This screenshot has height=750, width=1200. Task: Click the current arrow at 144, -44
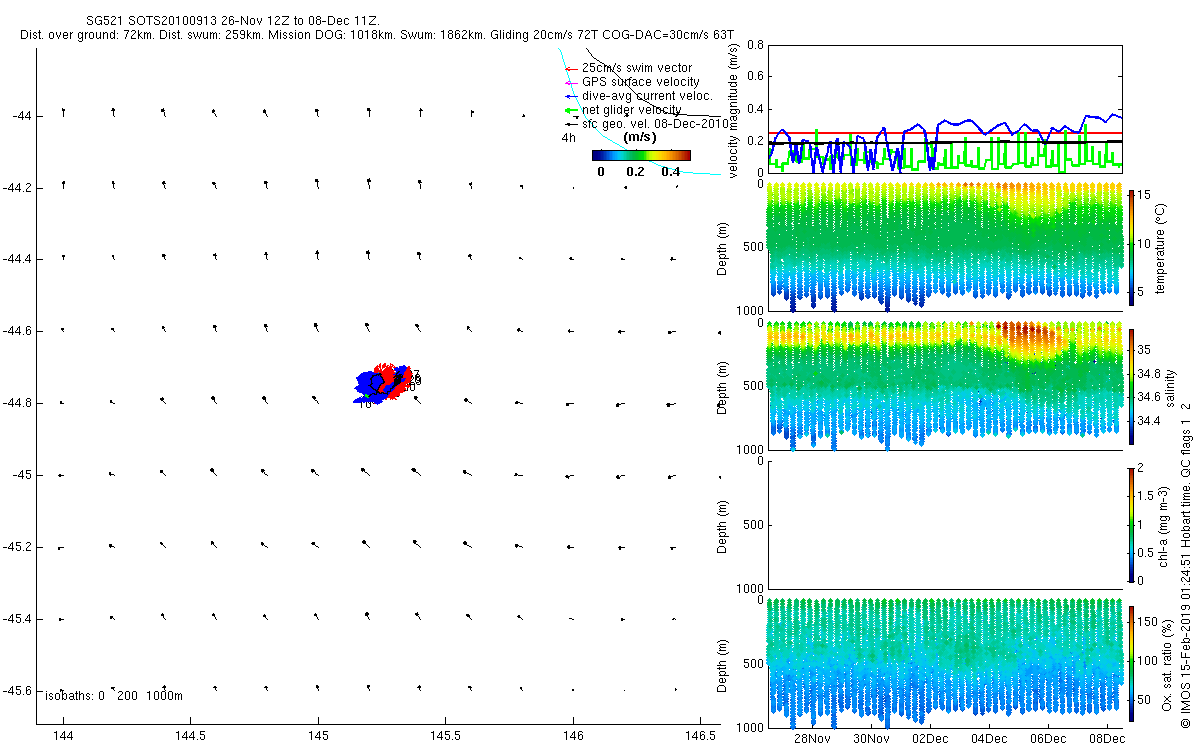point(63,112)
